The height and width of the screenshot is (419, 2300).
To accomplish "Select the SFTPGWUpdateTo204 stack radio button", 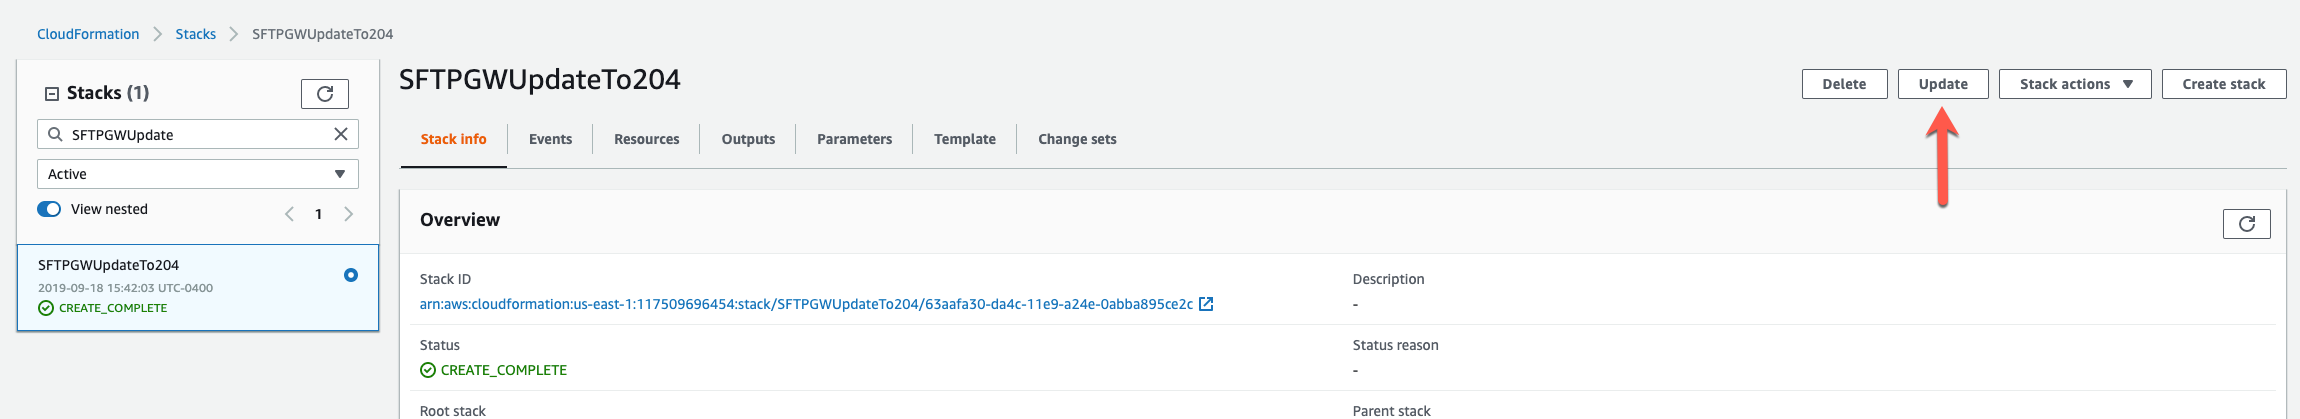I will click(x=351, y=275).
